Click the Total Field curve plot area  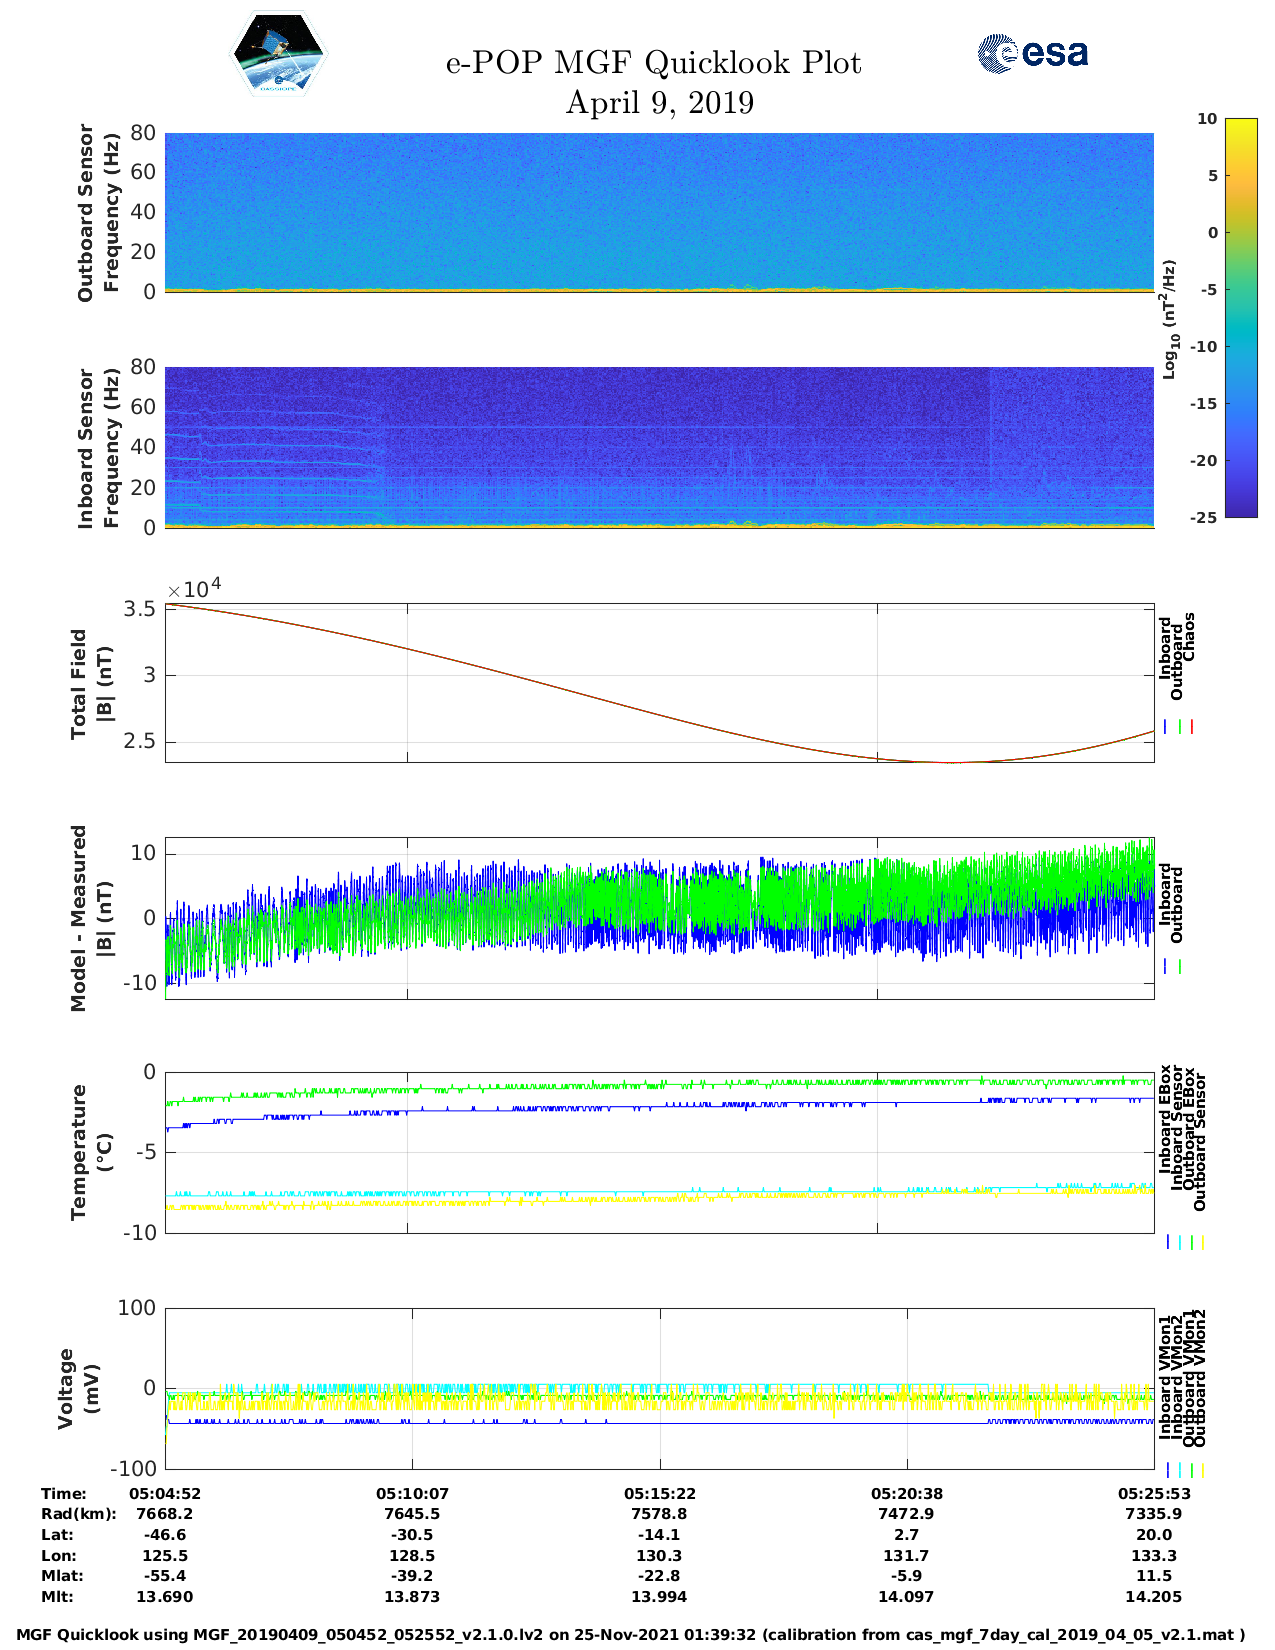click(x=659, y=683)
